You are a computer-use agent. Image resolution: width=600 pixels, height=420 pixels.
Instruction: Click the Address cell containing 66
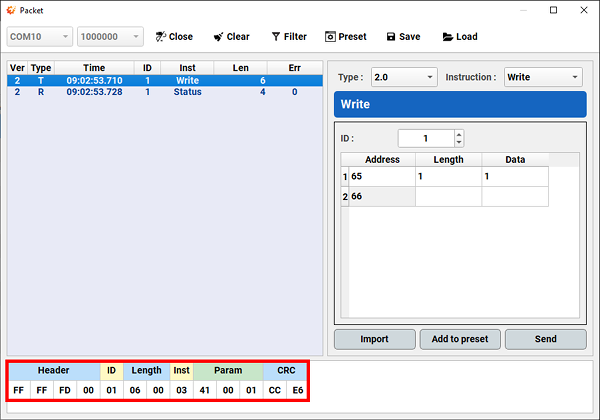pyautogui.click(x=380, y=197)
